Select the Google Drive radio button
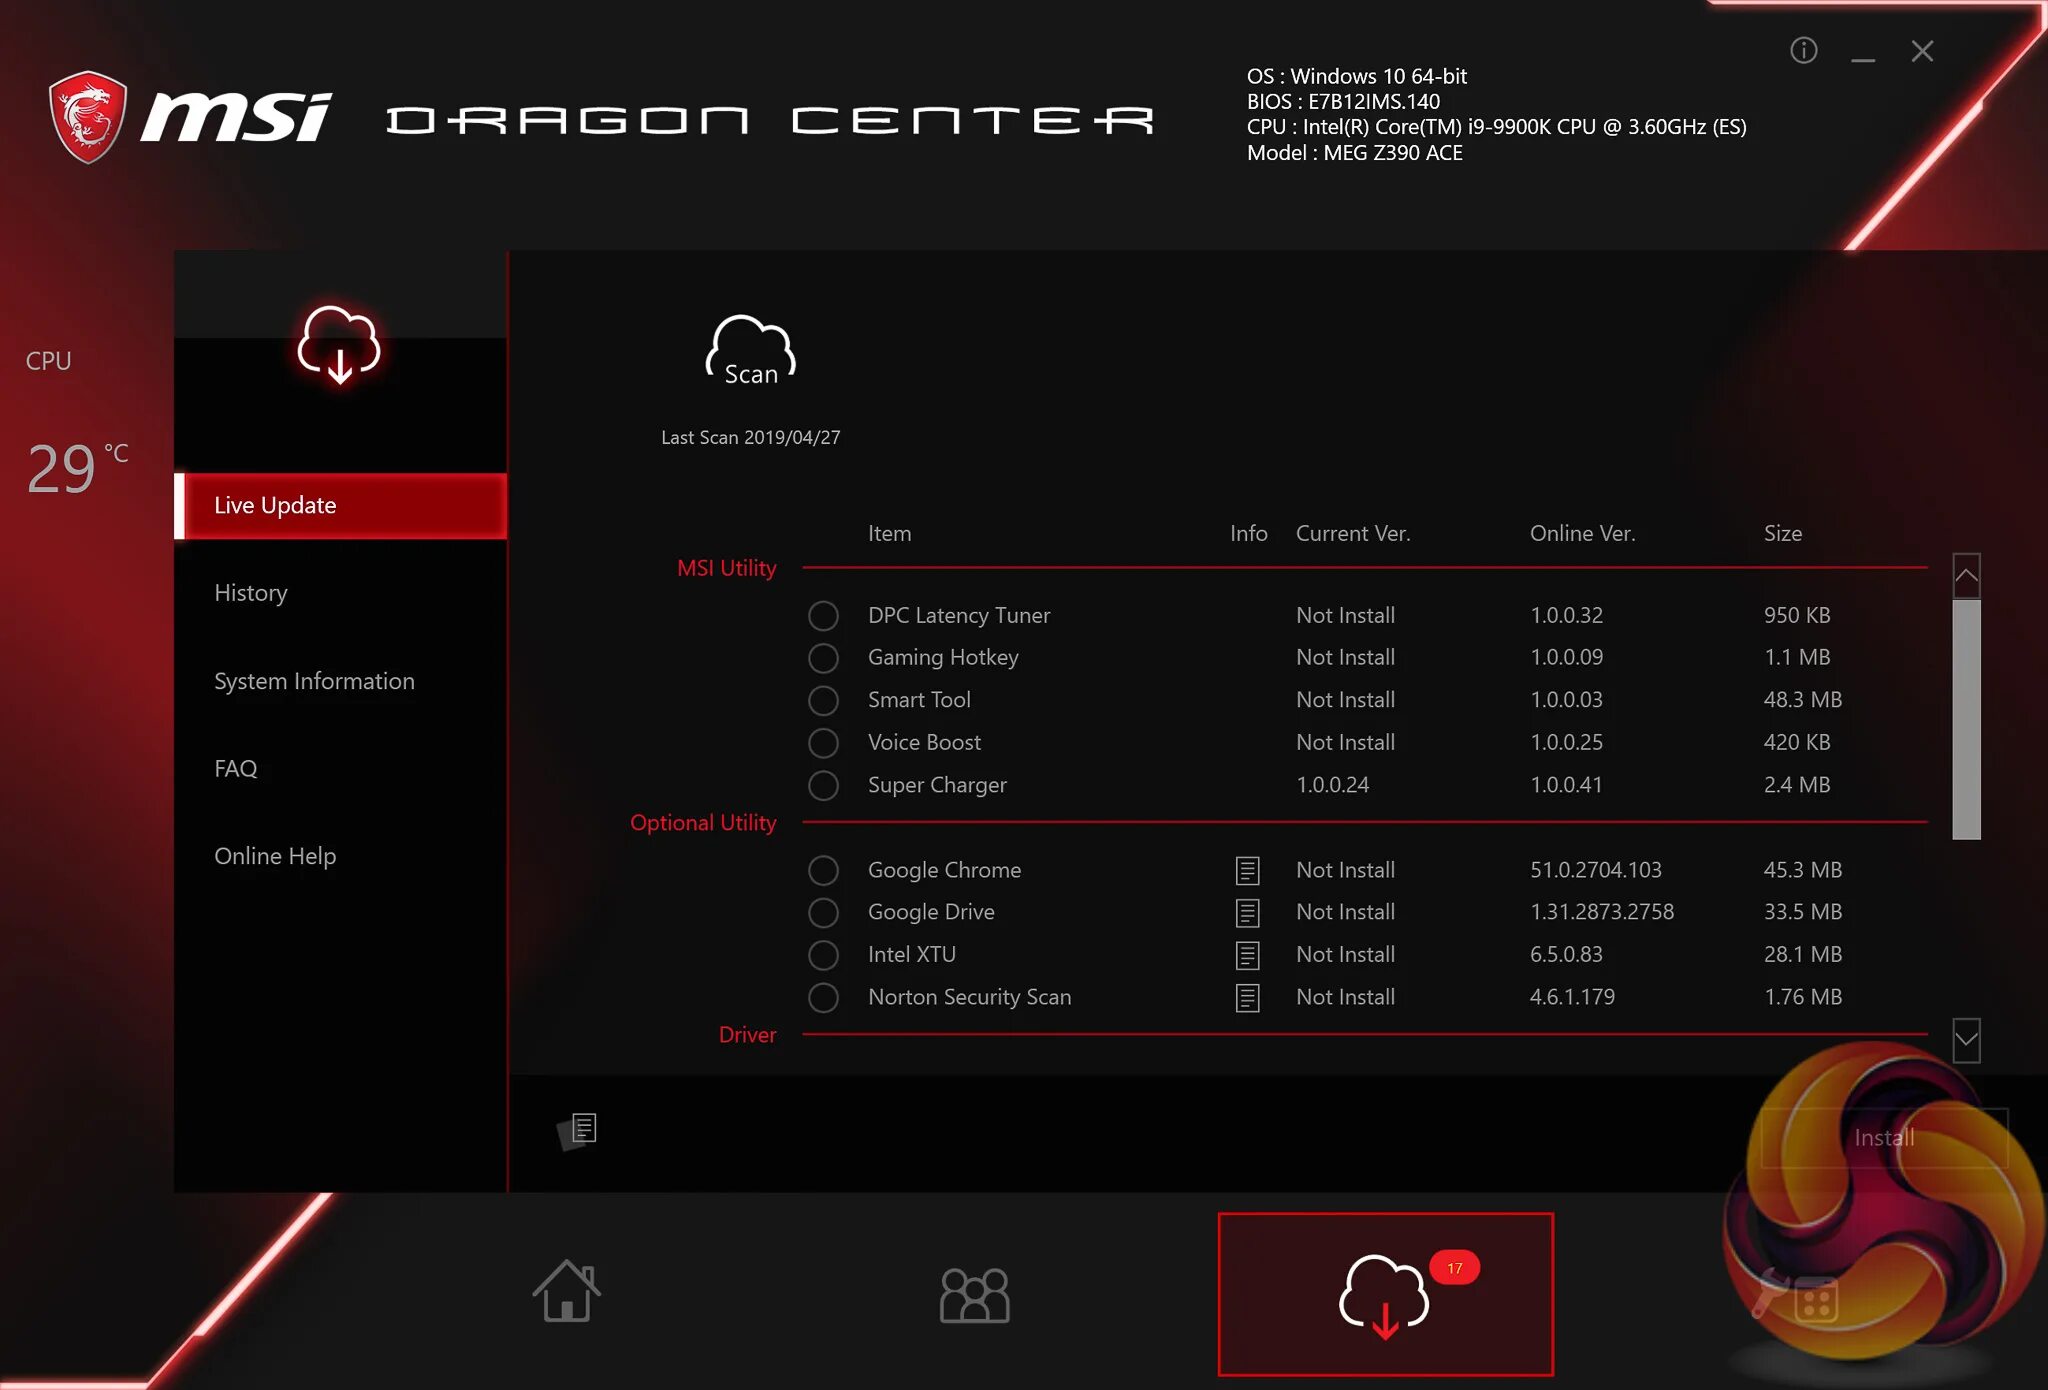The image size is (2048, 1390). (823, 912)
